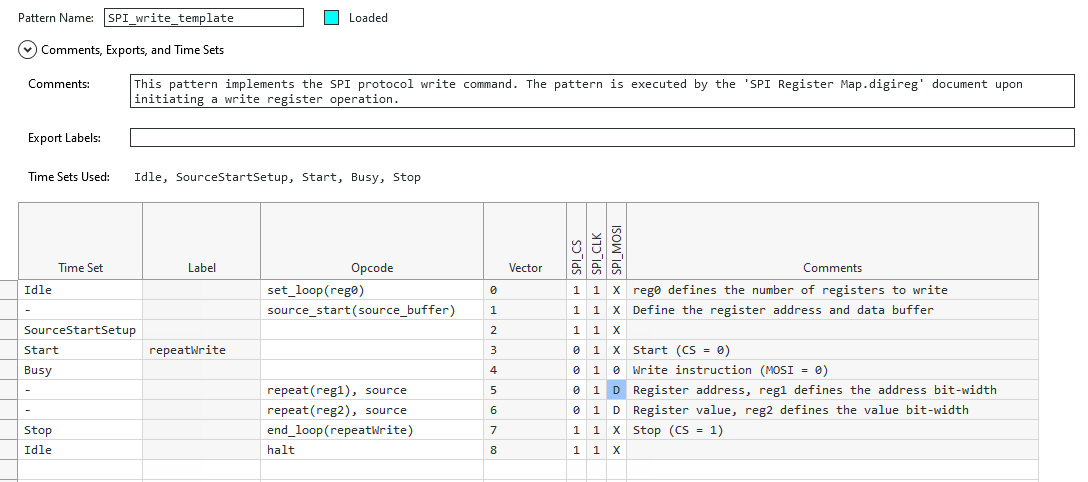The width and height of the screenshot is (1088, 482).
Task: Click the cyan Loaded indicator
Action: (x=332, y=18)
